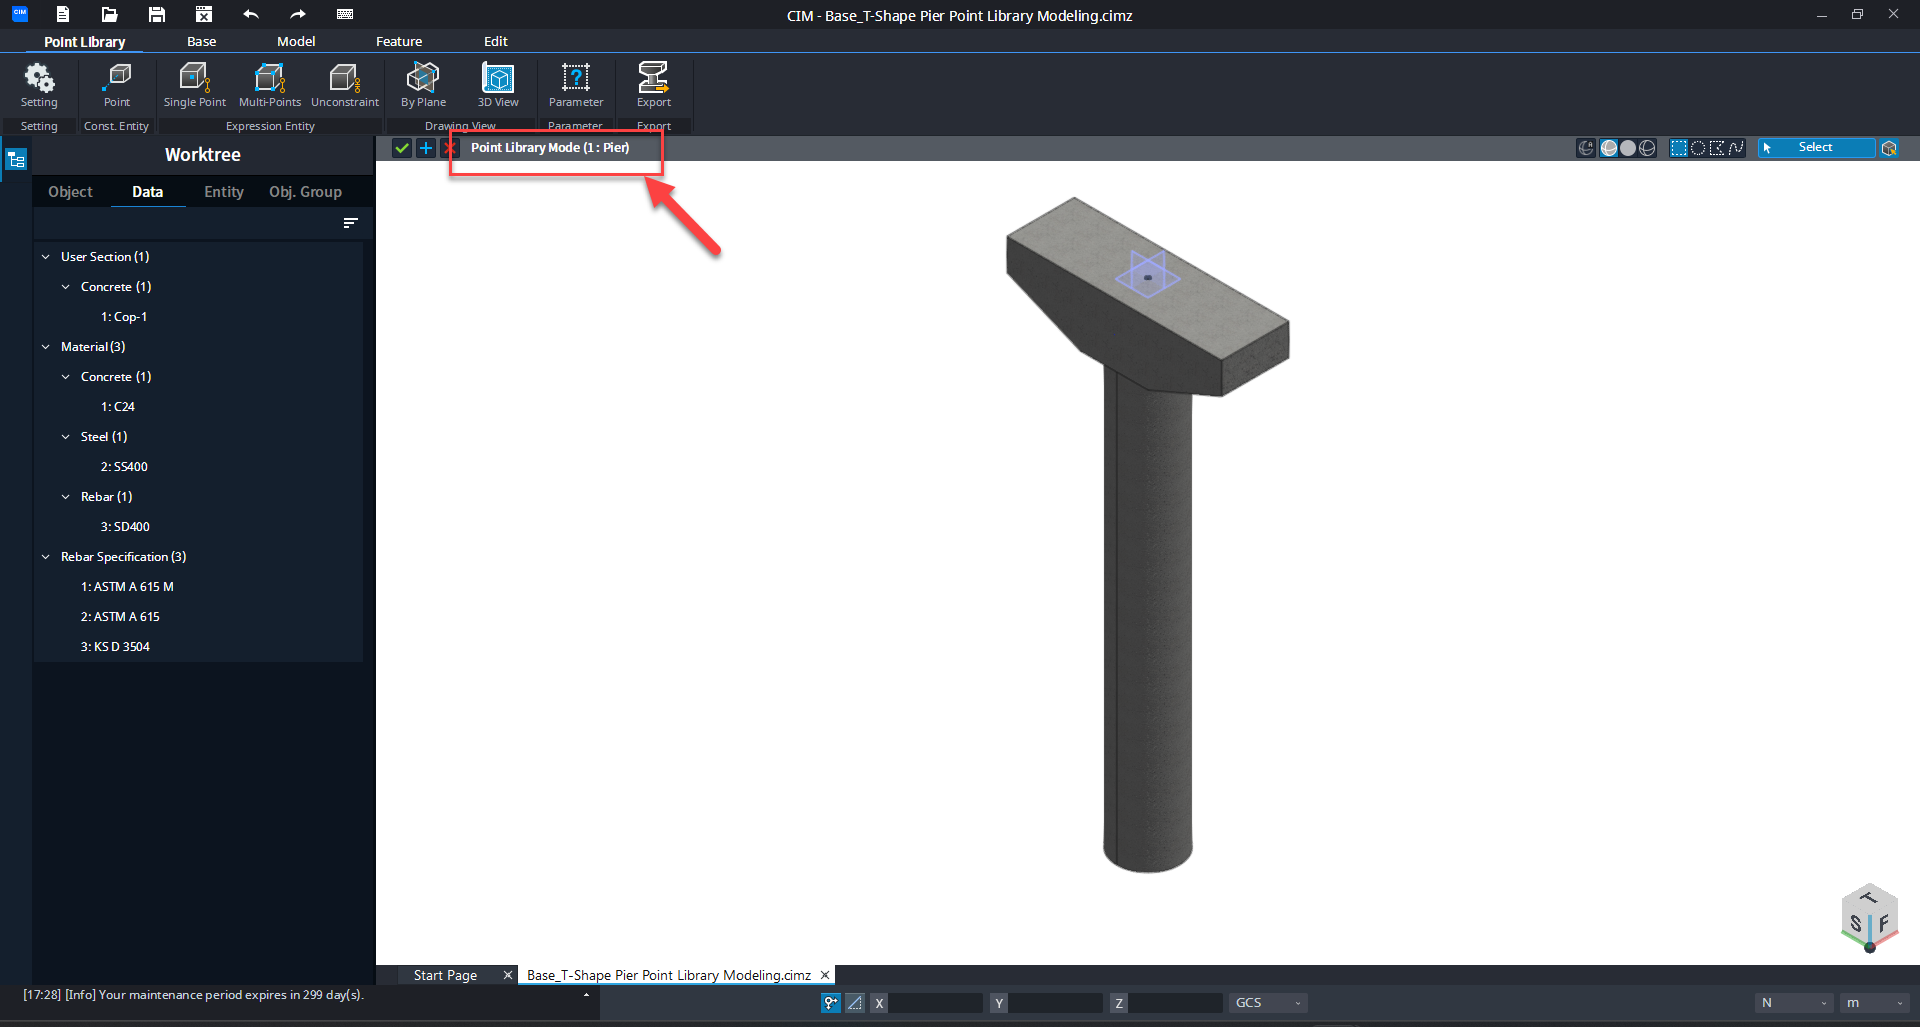
Task: Open the GCS coordinate system dropdown
Action: (1267, 1003)
